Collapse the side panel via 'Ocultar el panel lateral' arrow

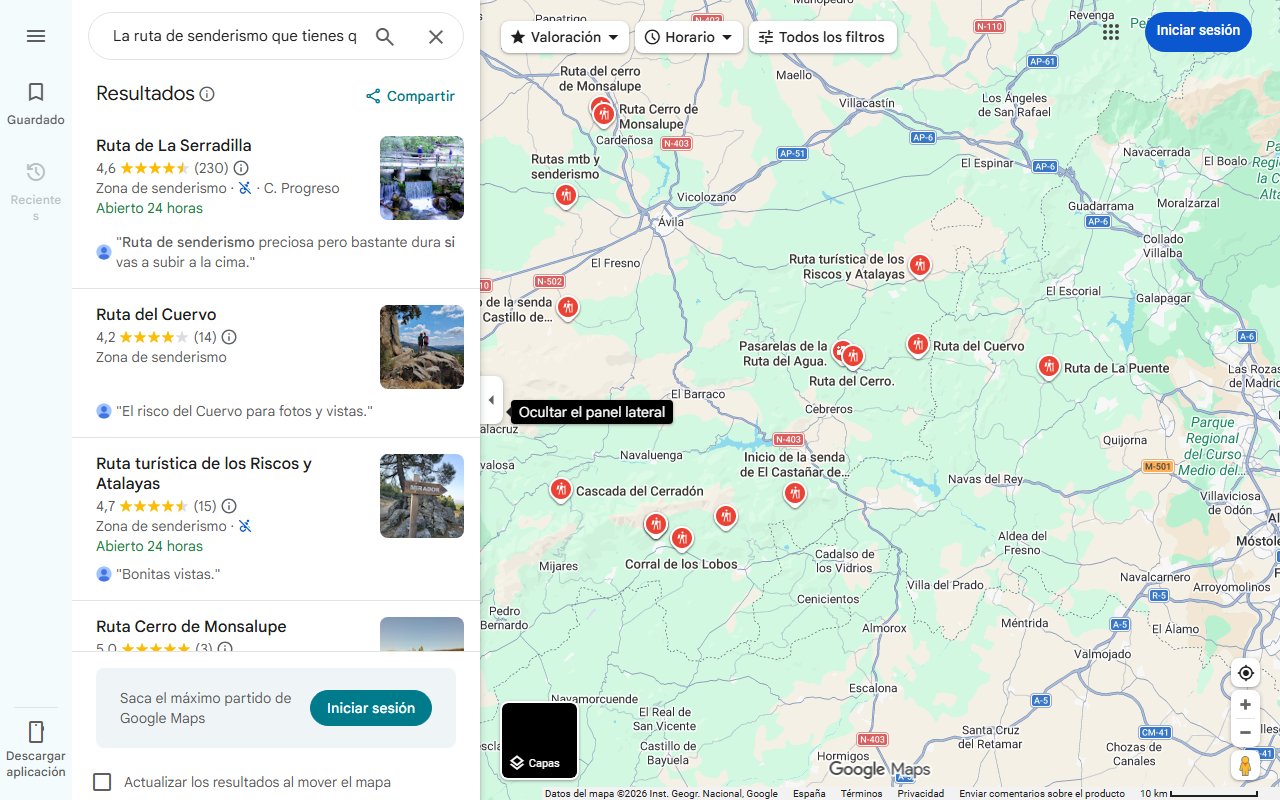[x=491, y=400]
